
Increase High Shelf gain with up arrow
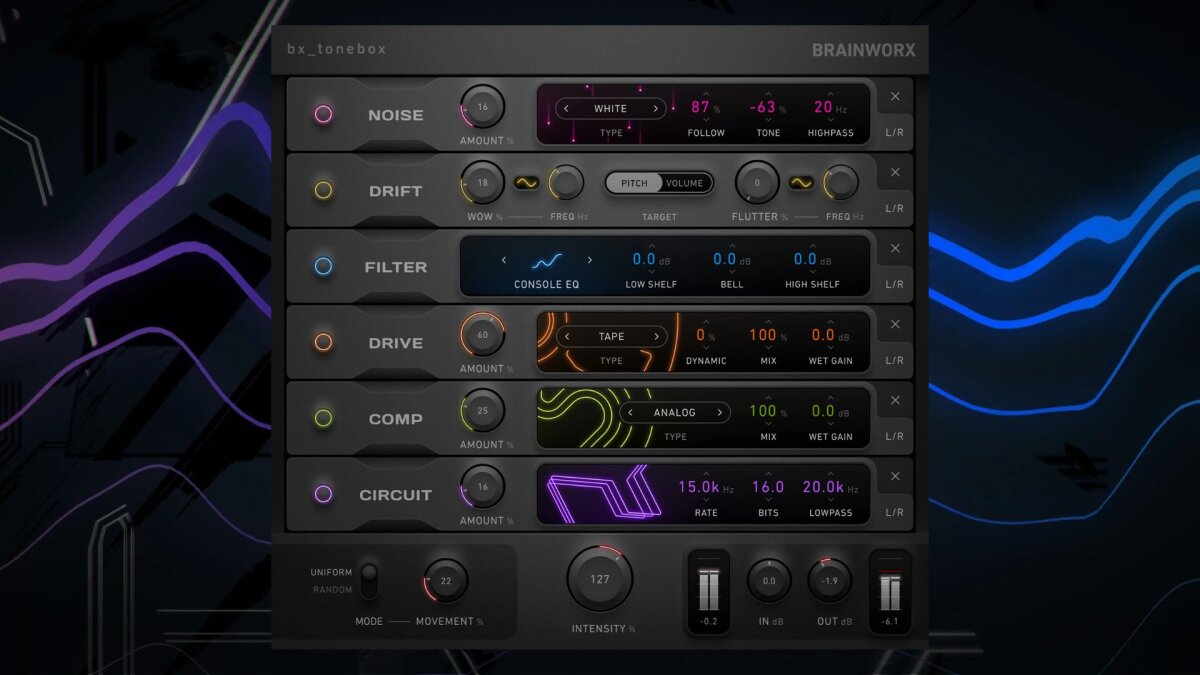click(x=812, y=246)
